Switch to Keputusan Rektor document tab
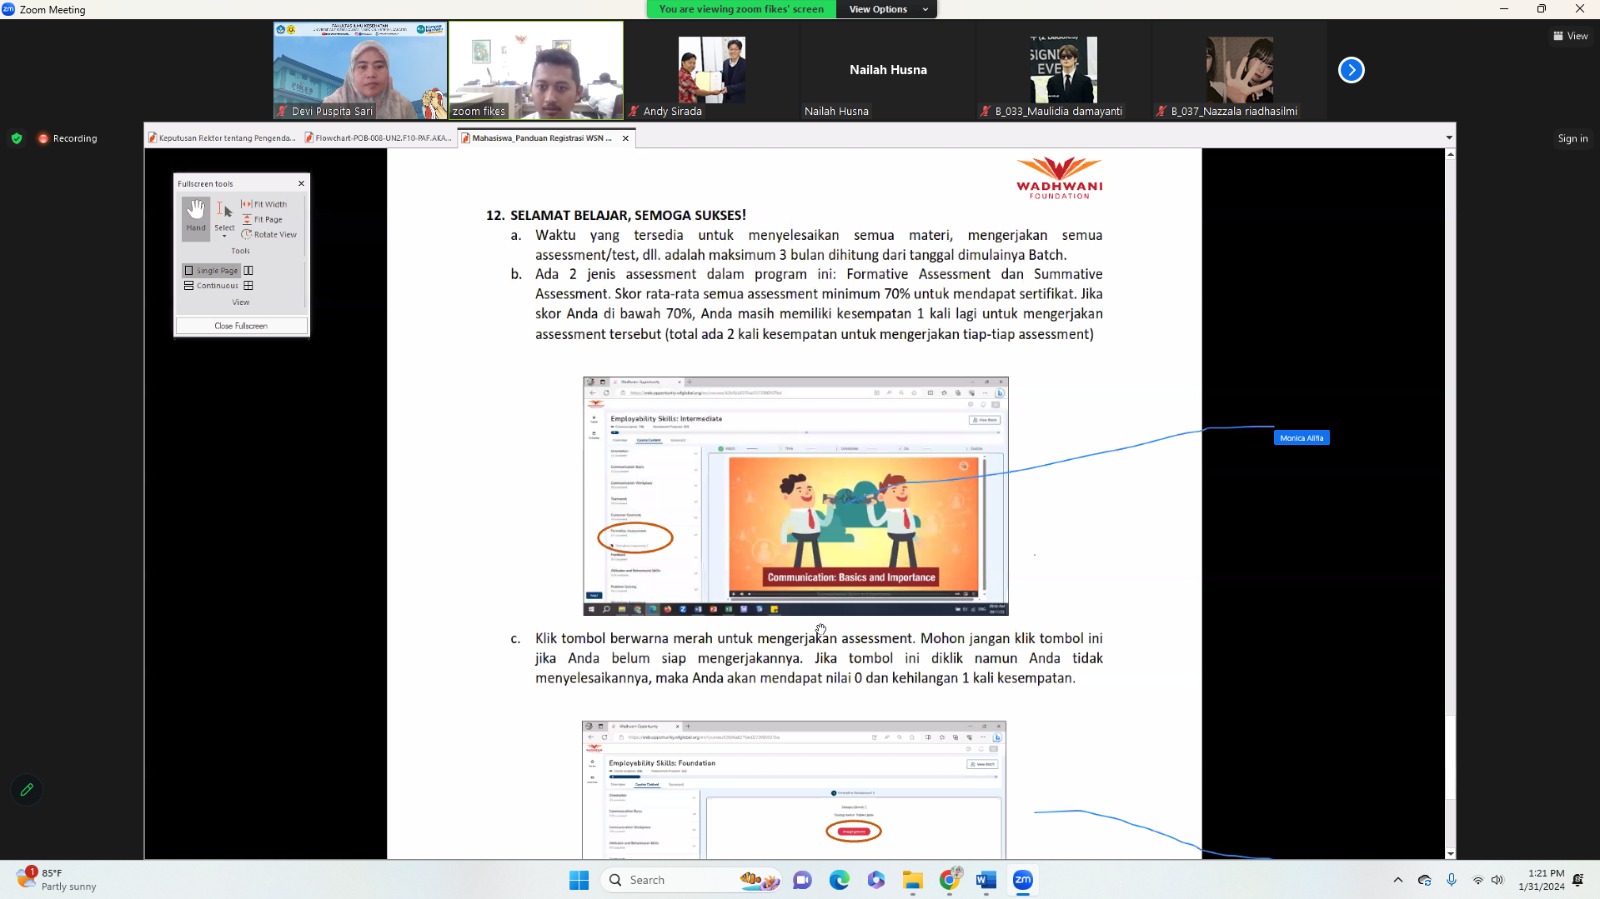 click(222, 138)
